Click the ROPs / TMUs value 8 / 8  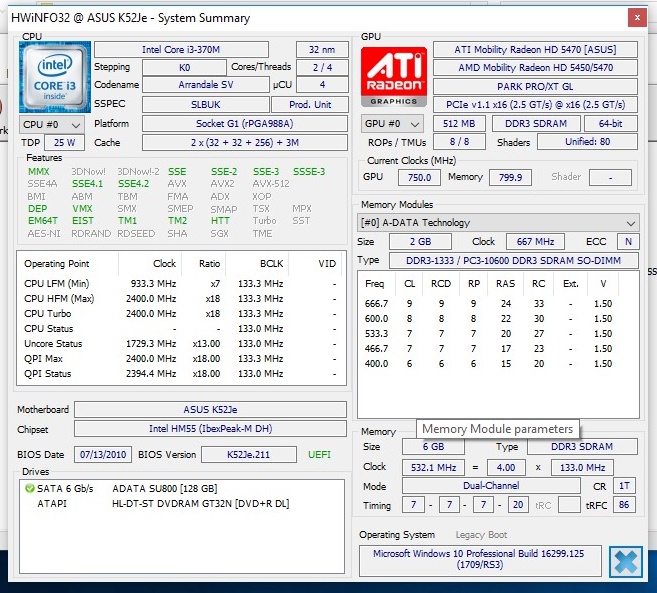pos(459,142)
